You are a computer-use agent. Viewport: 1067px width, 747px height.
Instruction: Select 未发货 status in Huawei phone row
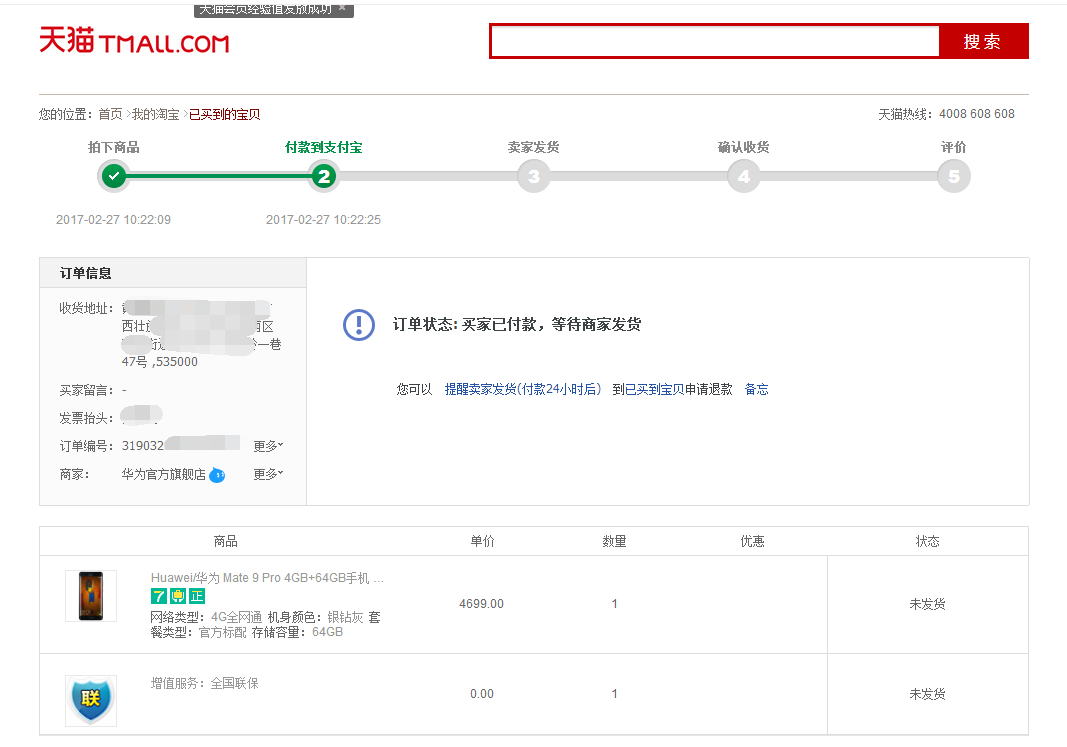pyautogui.click(x=928, y=603)
